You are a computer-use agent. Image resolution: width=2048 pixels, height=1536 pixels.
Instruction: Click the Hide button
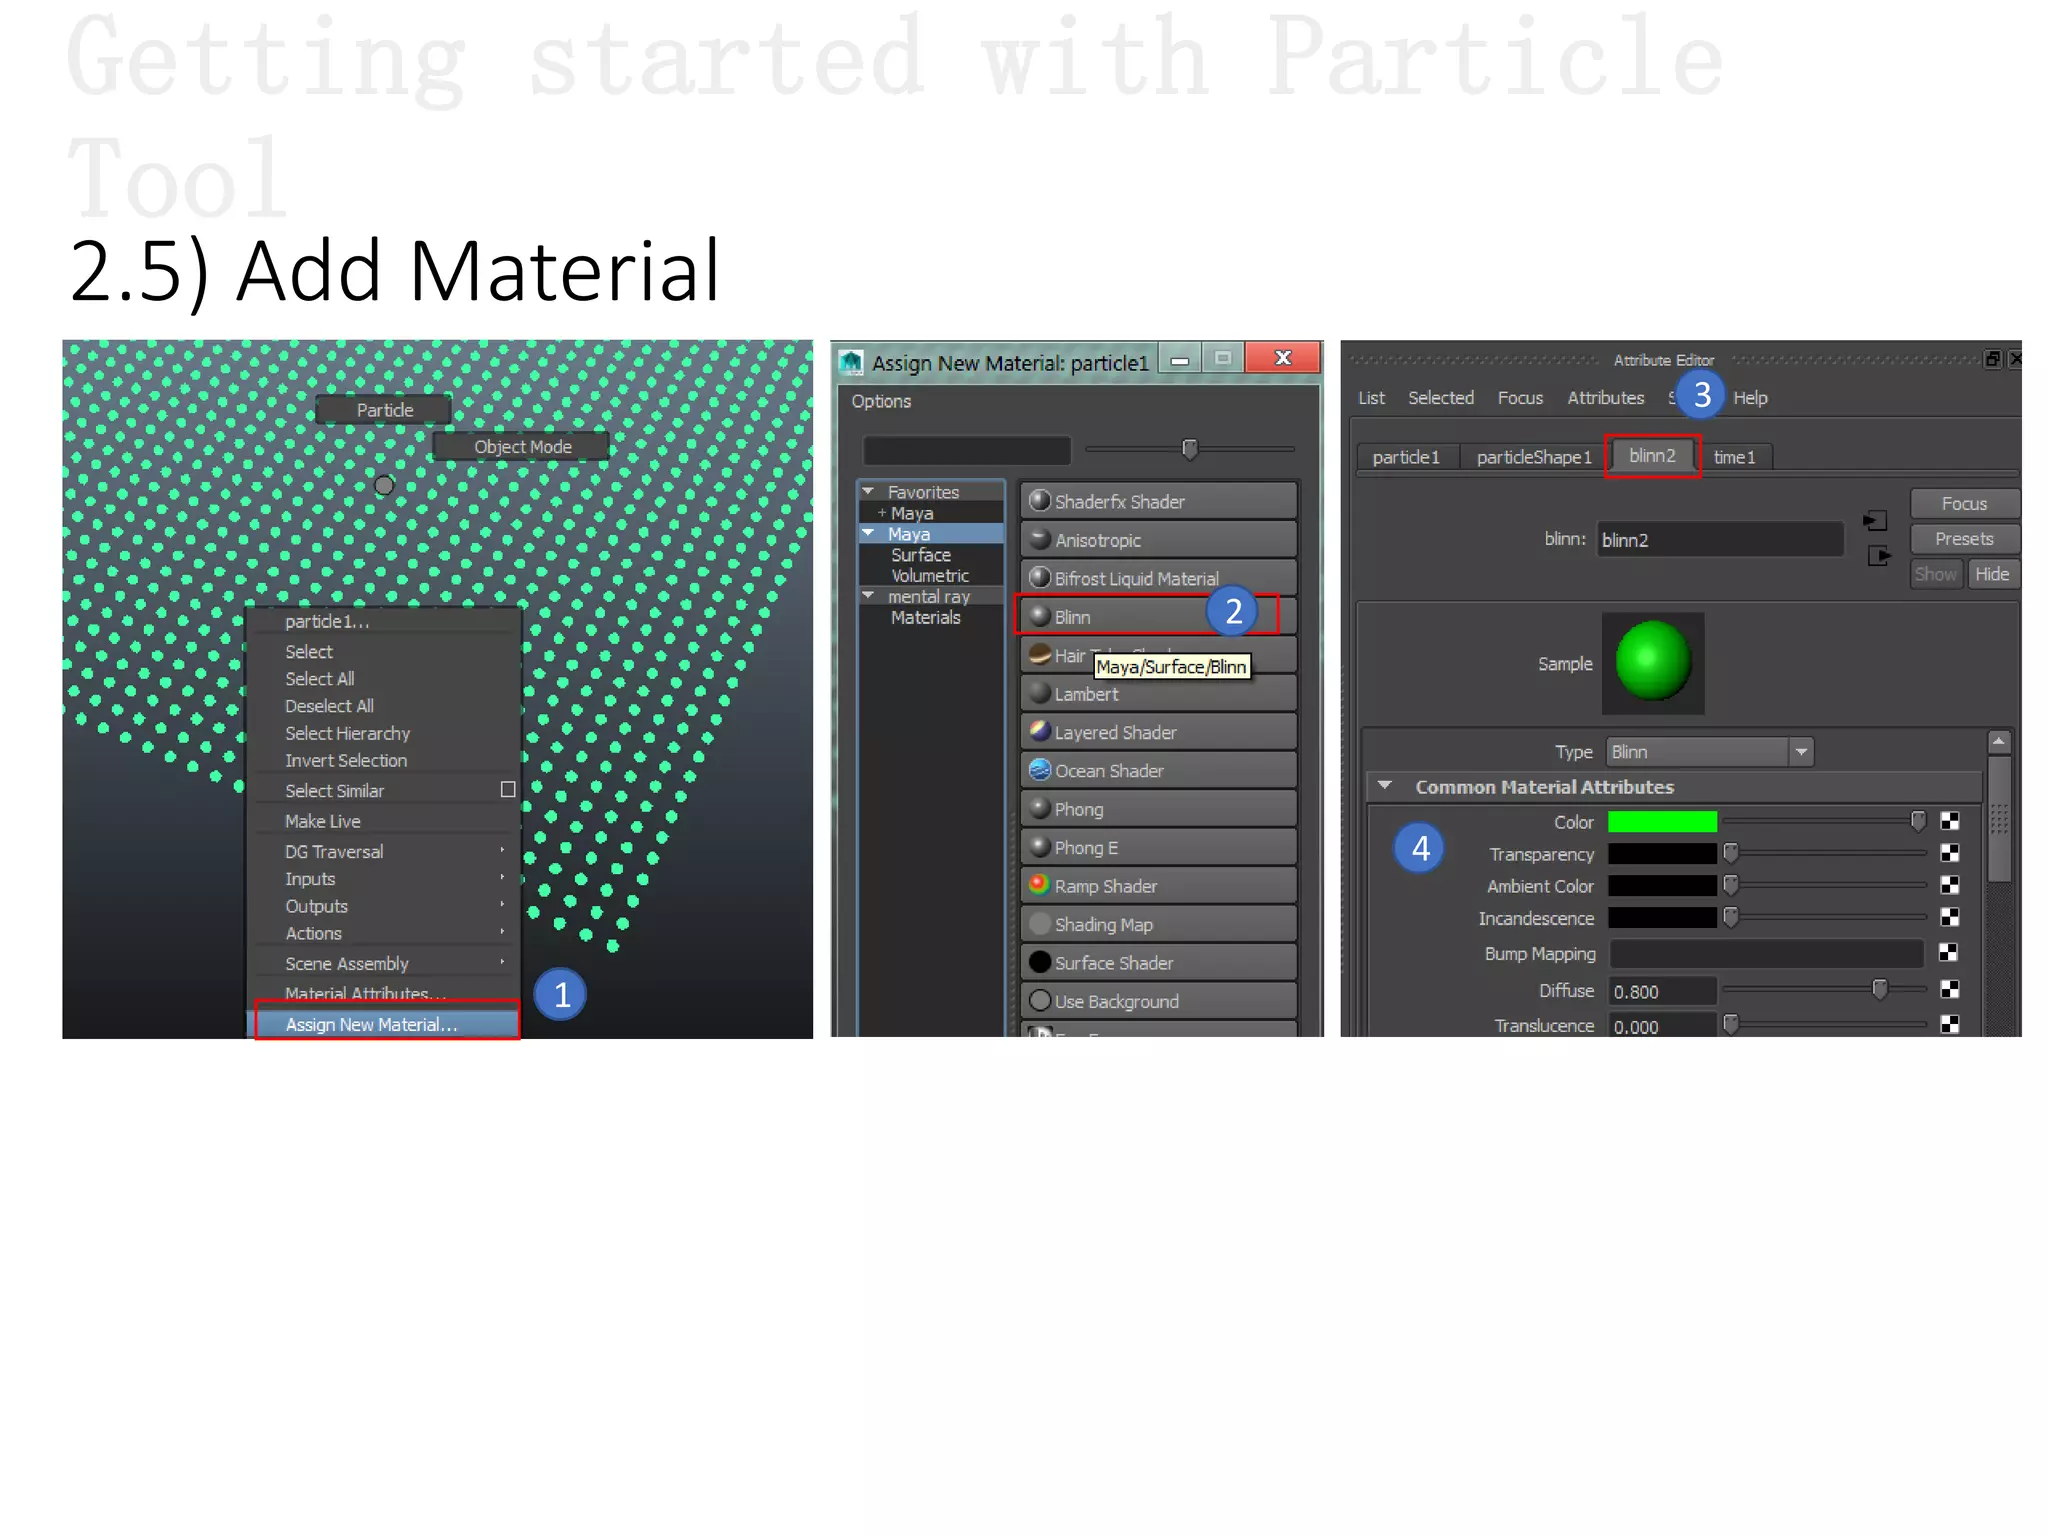[x=1992, y=574]
